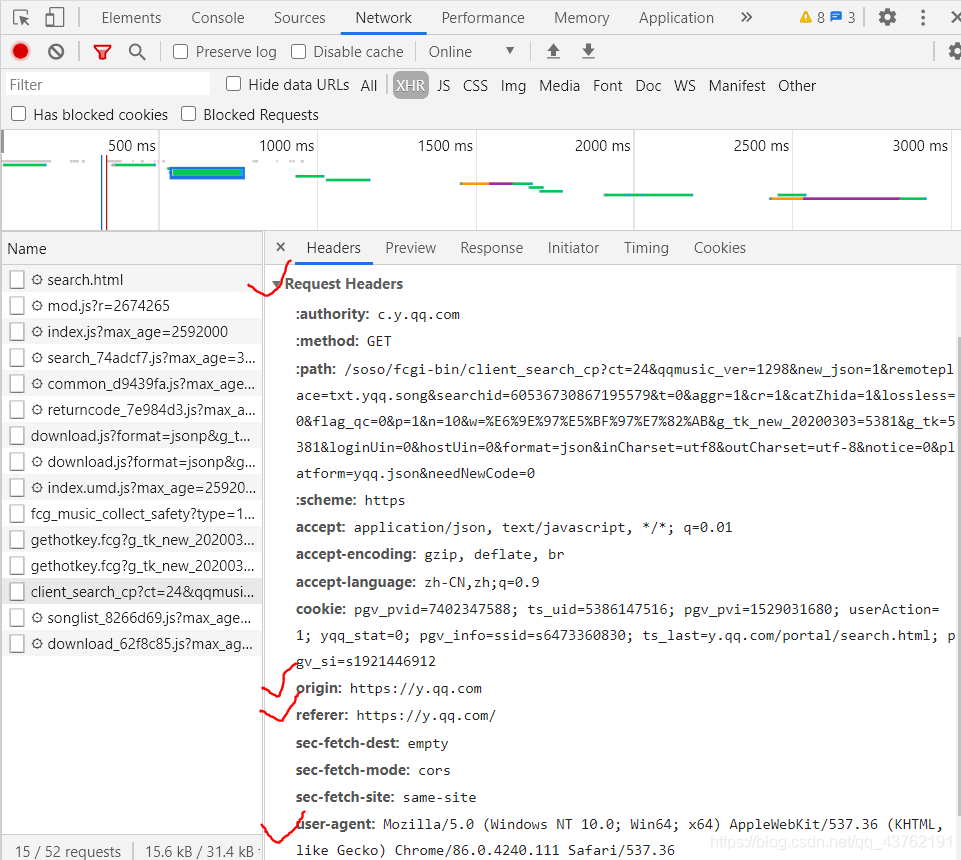Stop recording network log
Image resolution: width=961 pixels, height=860 pixels.
click(x=20, y=51)
